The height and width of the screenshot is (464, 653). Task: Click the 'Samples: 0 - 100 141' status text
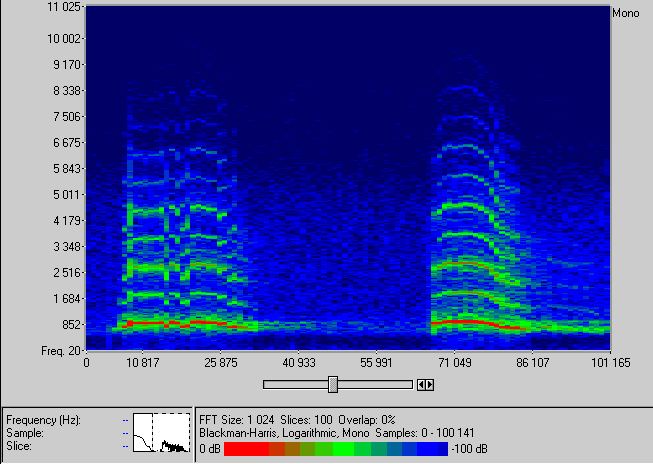point(425,433)
